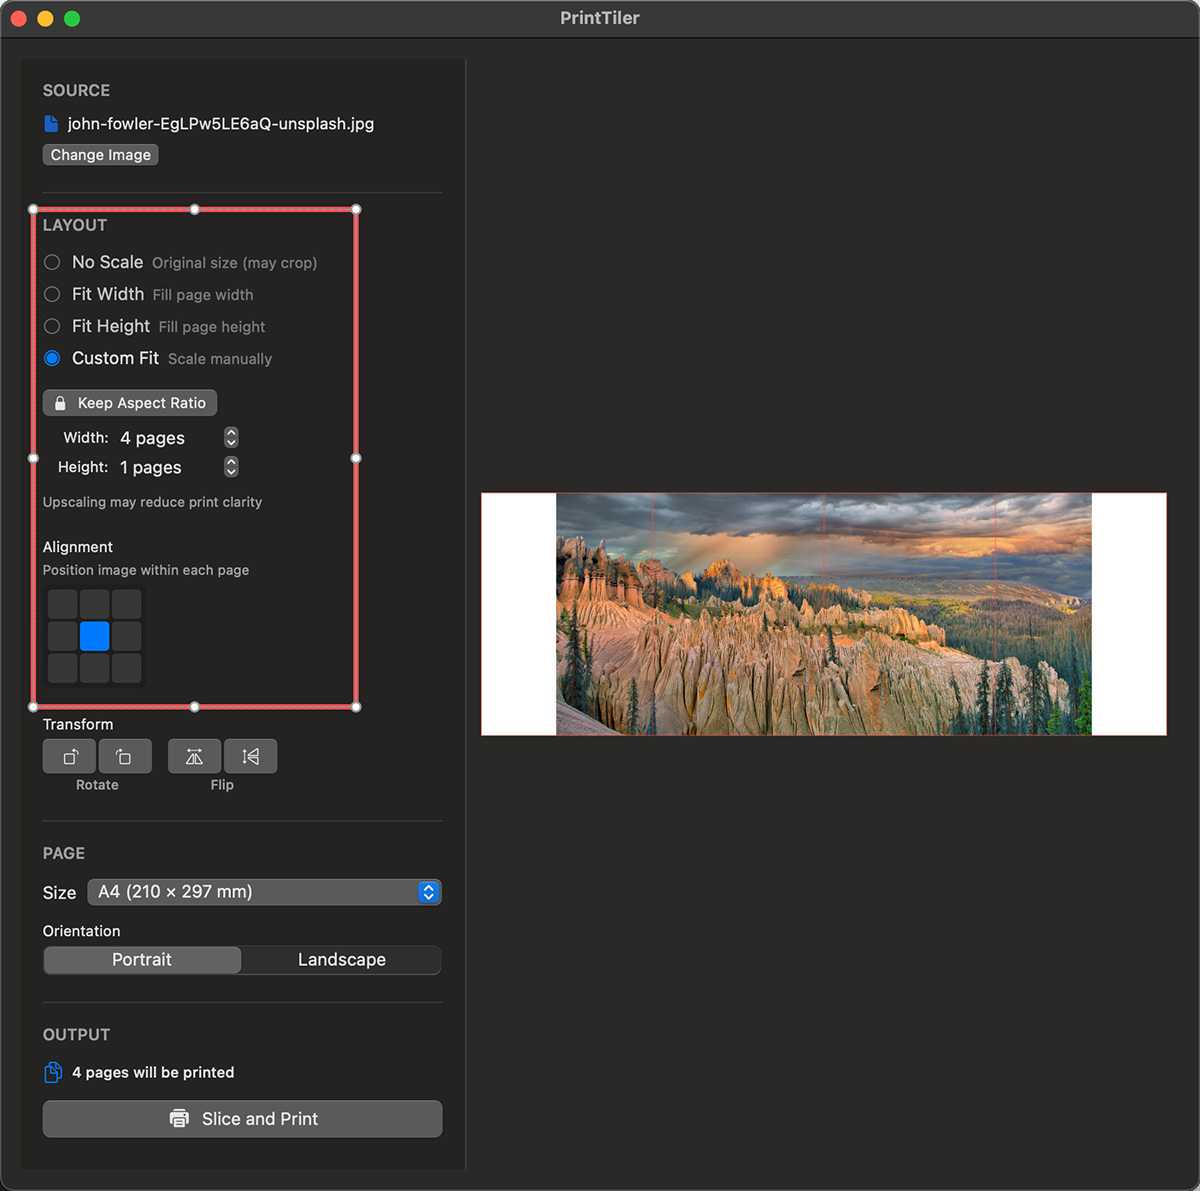
Task: Flip the image vertically
Action: coord(250,756)
